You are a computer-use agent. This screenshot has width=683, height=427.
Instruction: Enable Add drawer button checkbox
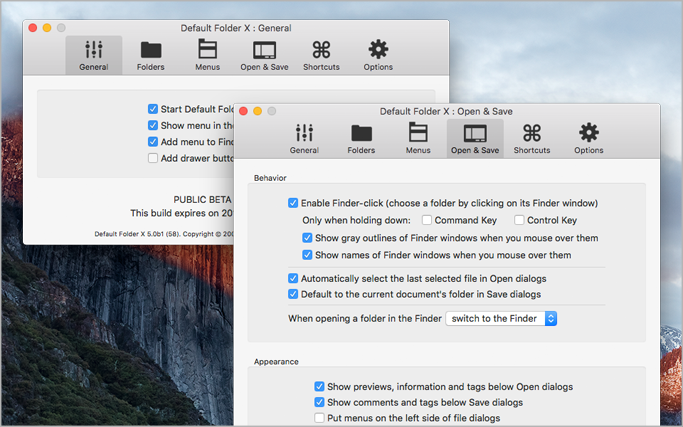pos(153,158)
